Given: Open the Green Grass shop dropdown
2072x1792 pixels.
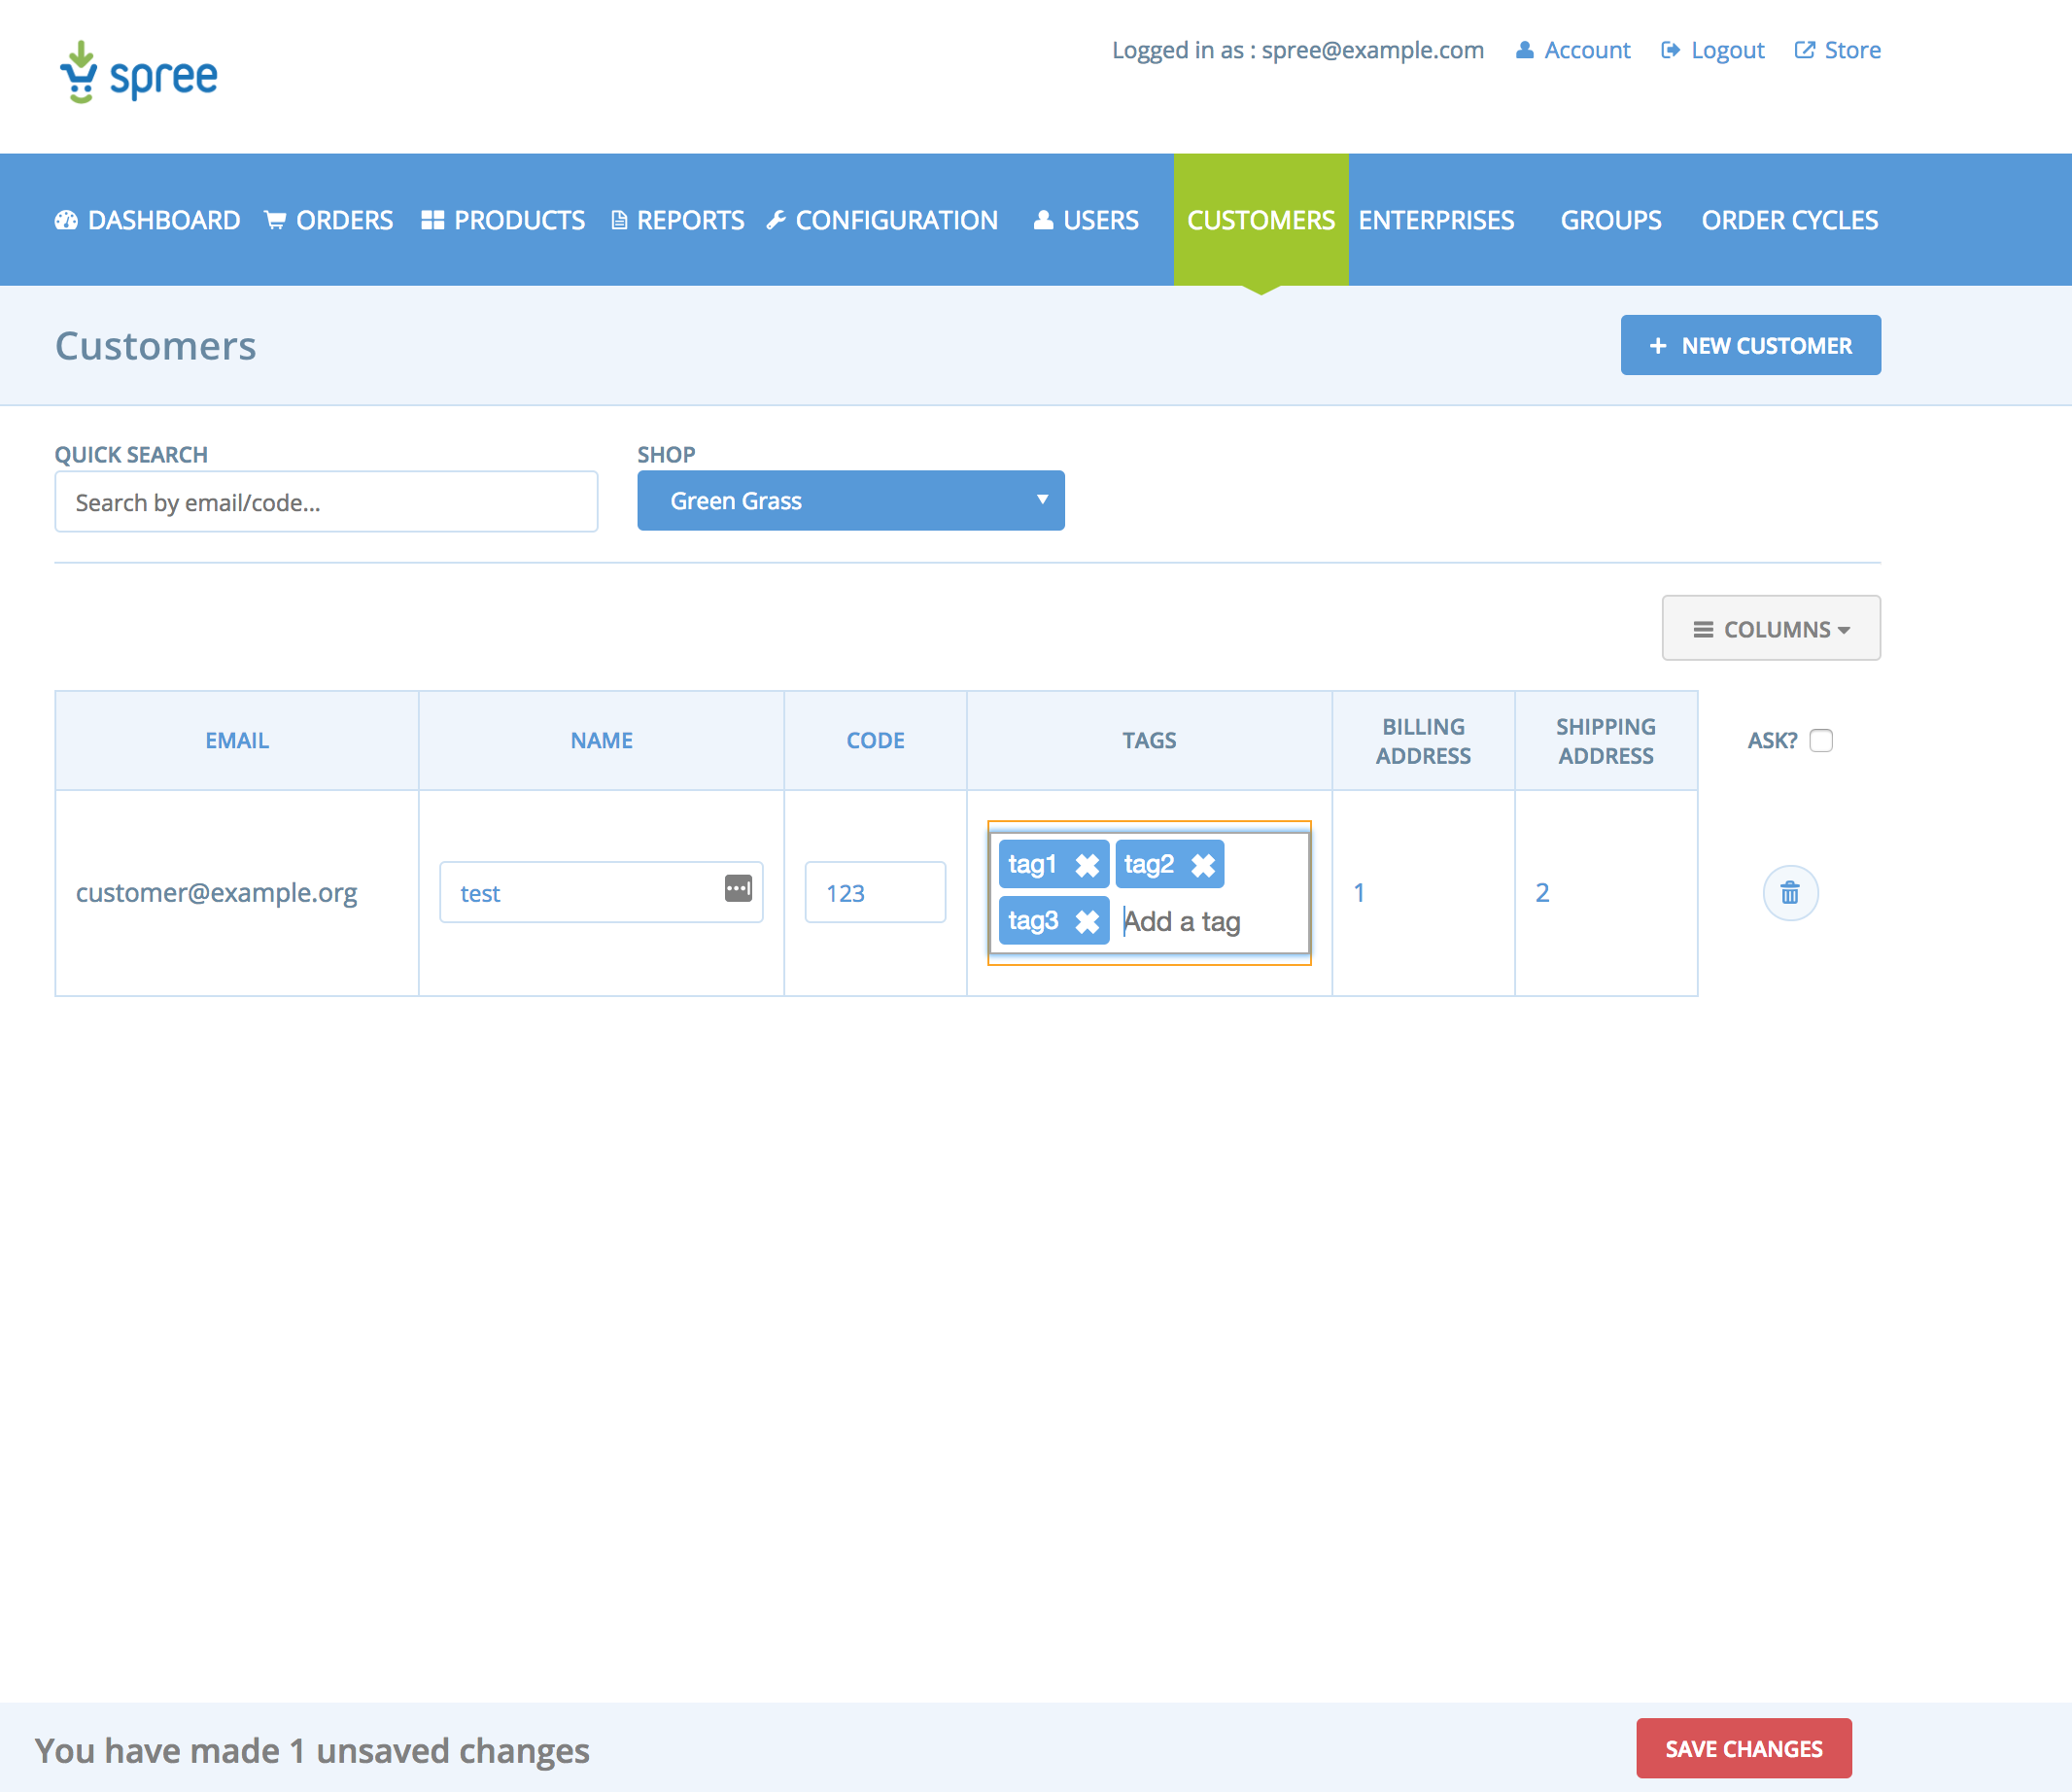Looking at the screenshot, I should [x=850, y=501].
